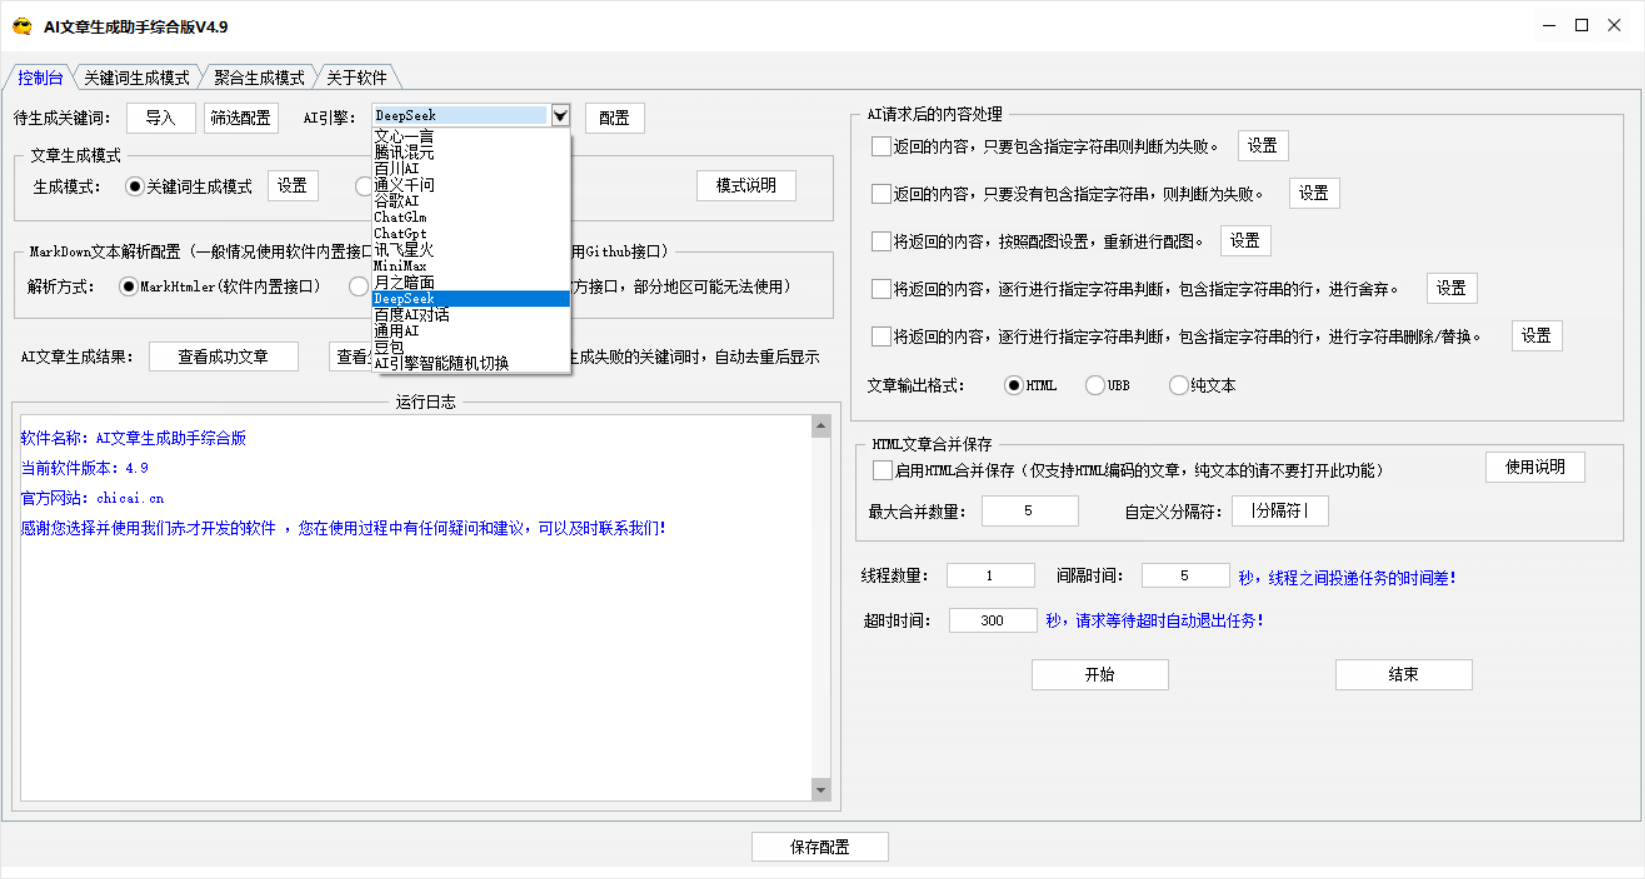Choose ChatGlm from the engine list
The height and width of the screenshot is (879, 1645).
471,217
